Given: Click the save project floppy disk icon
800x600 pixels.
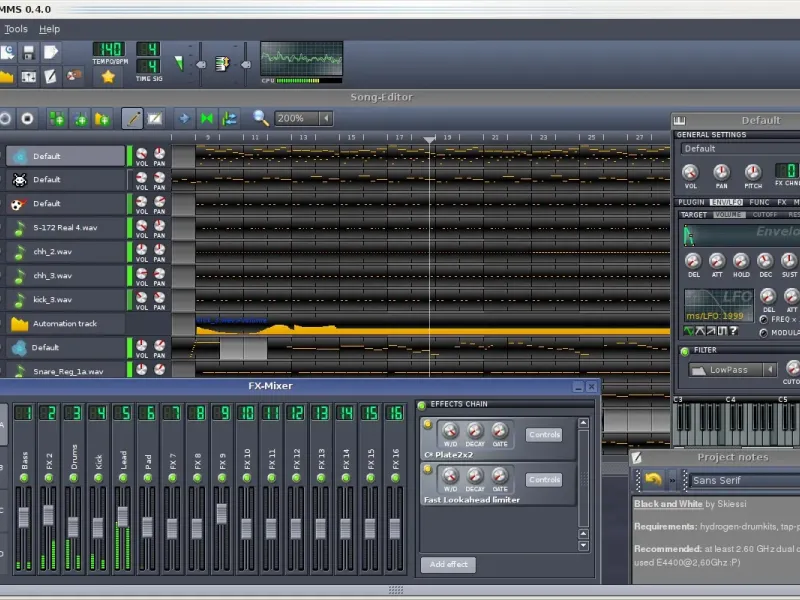Looking at the screenshot, I should (x=29, y=52).
